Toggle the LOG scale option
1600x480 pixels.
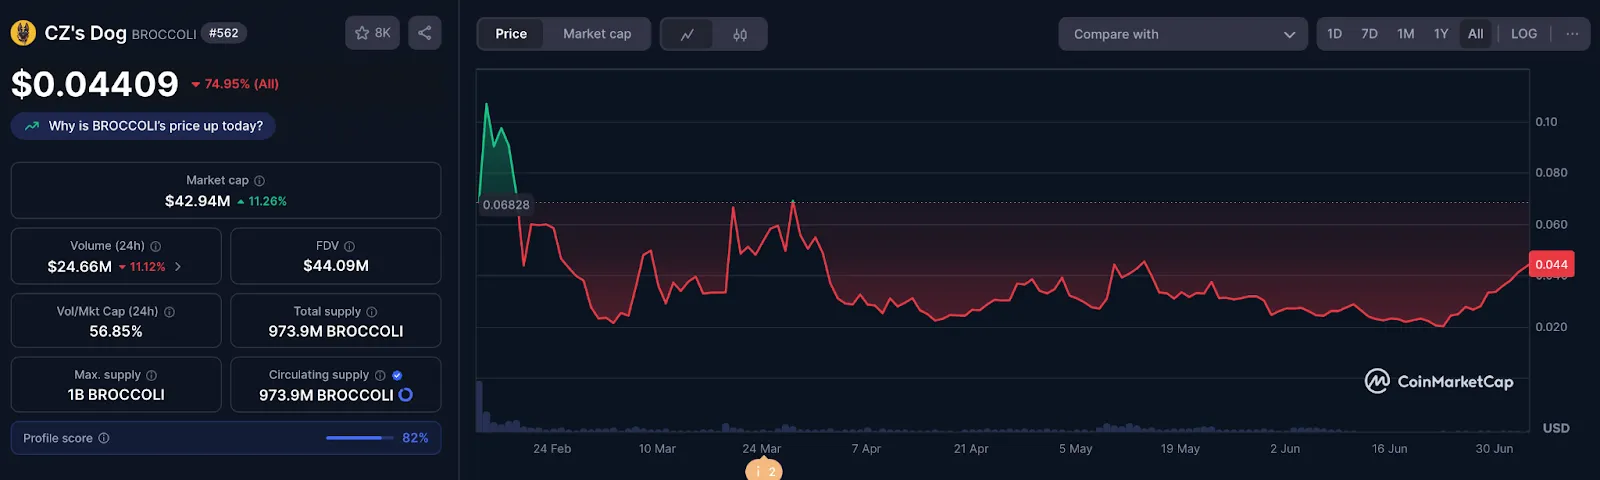click(1524, 34)
